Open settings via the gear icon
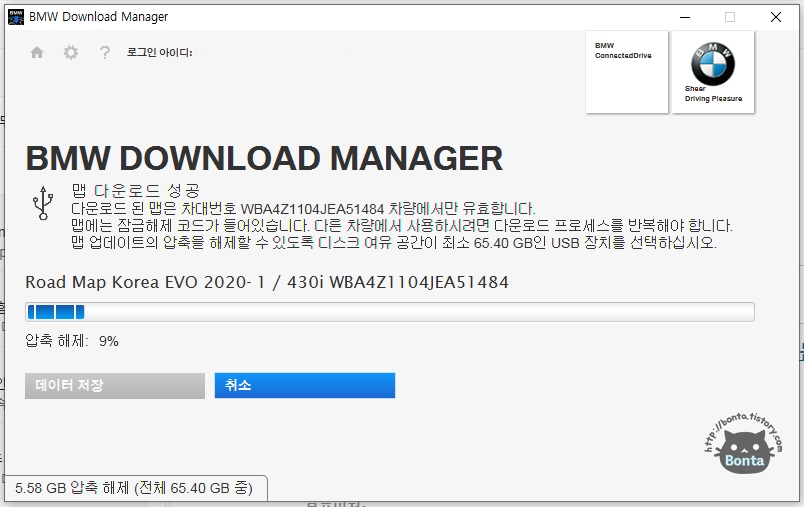This screenshot has width=804, height=507. pyautogui.click(x=71, y=52)
